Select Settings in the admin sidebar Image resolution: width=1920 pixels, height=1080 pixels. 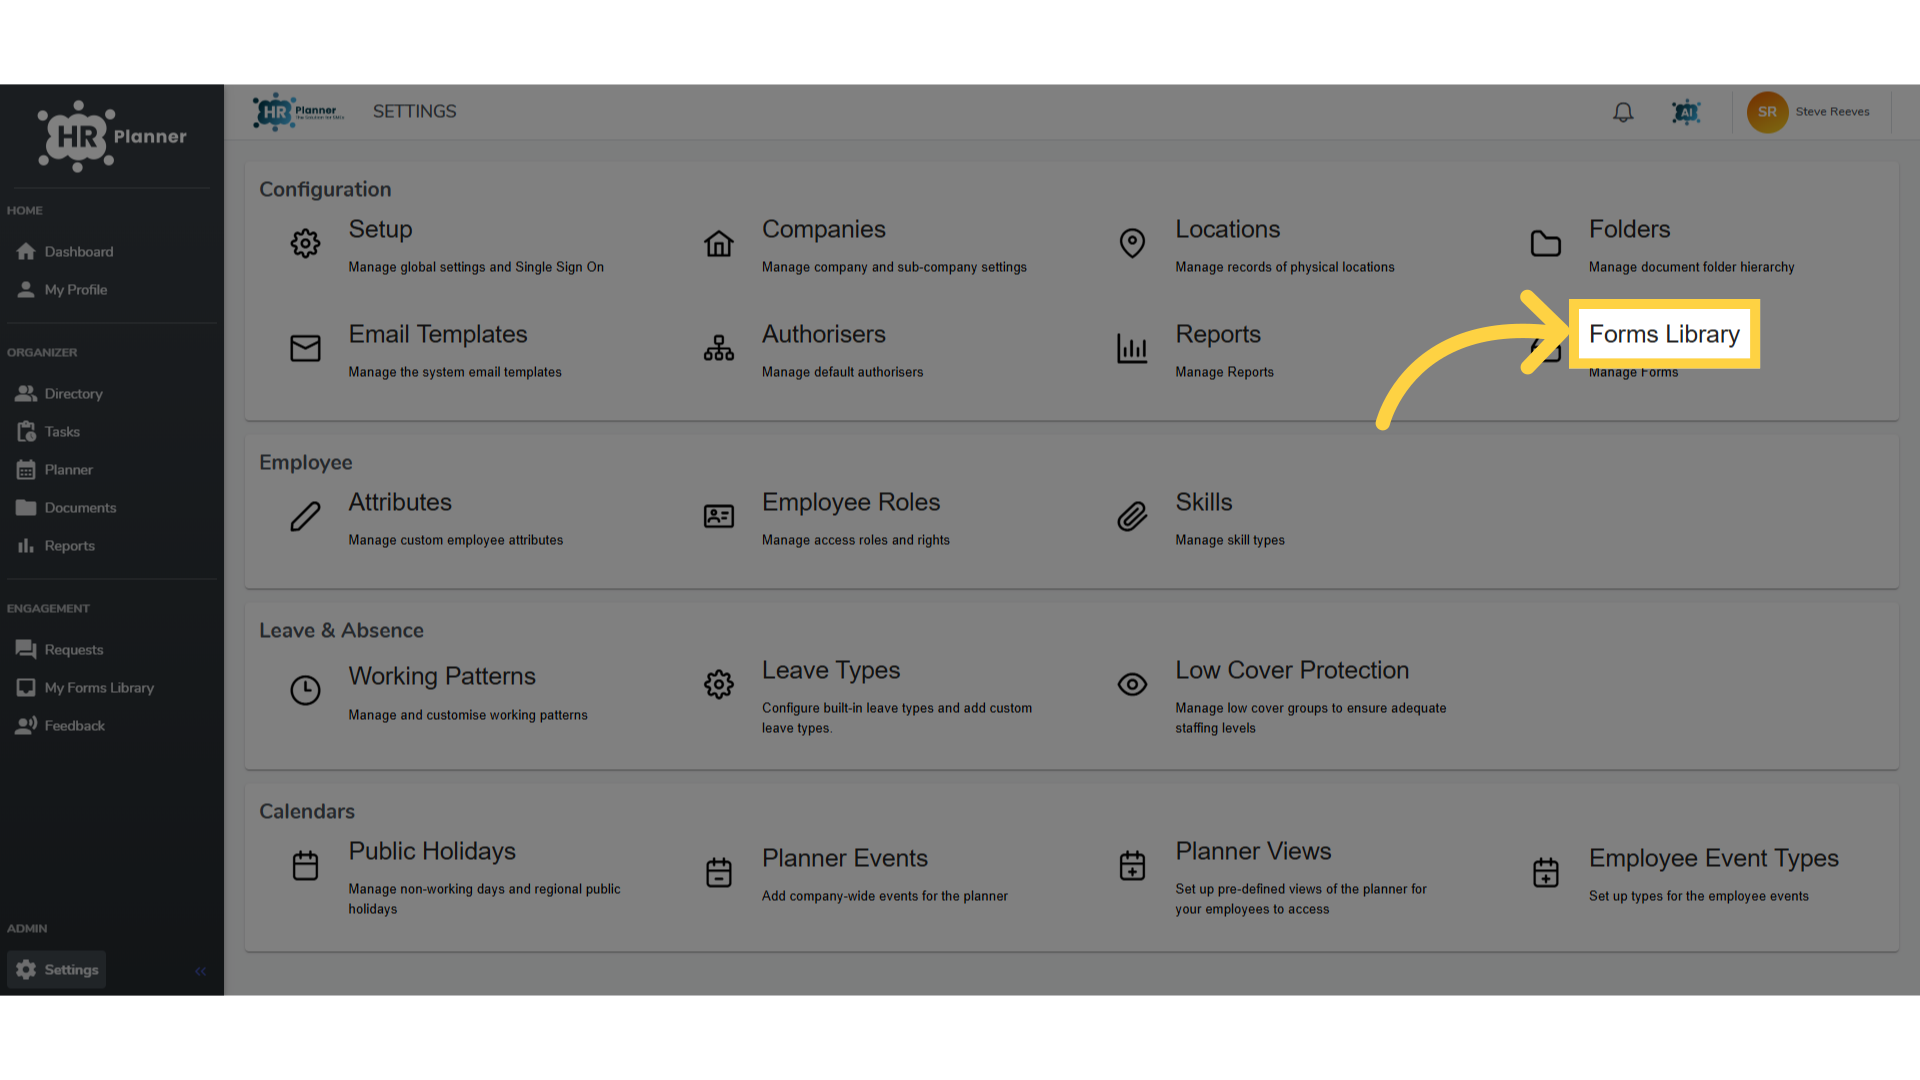[x=57, y=970]
